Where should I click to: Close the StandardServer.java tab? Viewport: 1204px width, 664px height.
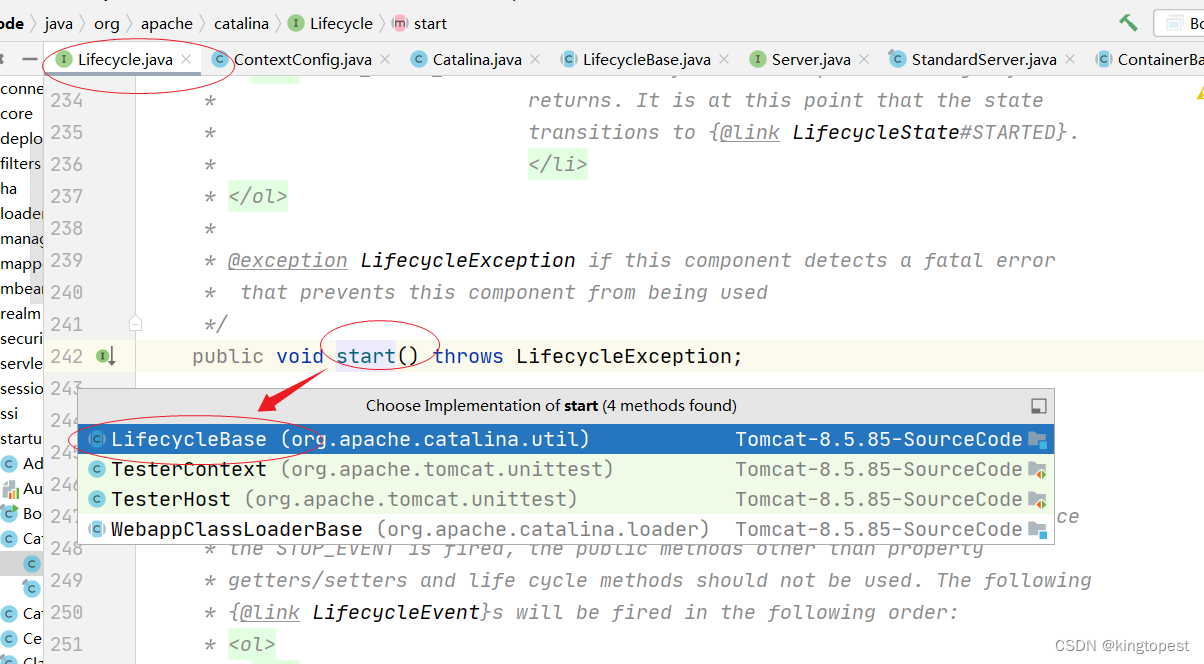pyautogui.click(x=1070, y=60)
